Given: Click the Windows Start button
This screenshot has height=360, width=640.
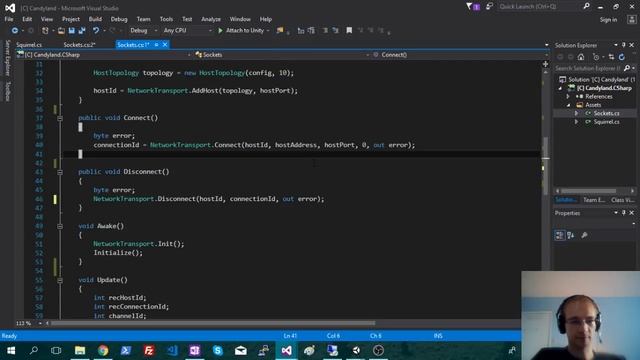Looking at the screenshot, I should coord(11,350).
